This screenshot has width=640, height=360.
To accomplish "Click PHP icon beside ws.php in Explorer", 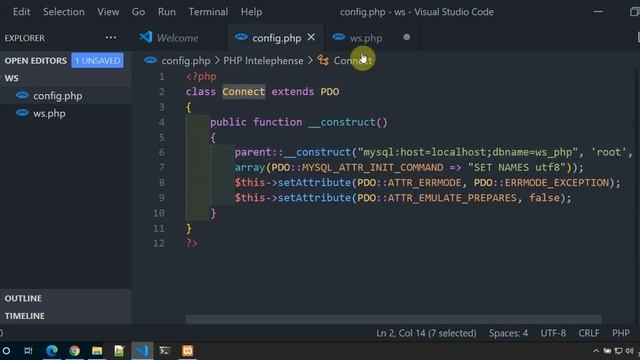I will (x=22, y=113).
